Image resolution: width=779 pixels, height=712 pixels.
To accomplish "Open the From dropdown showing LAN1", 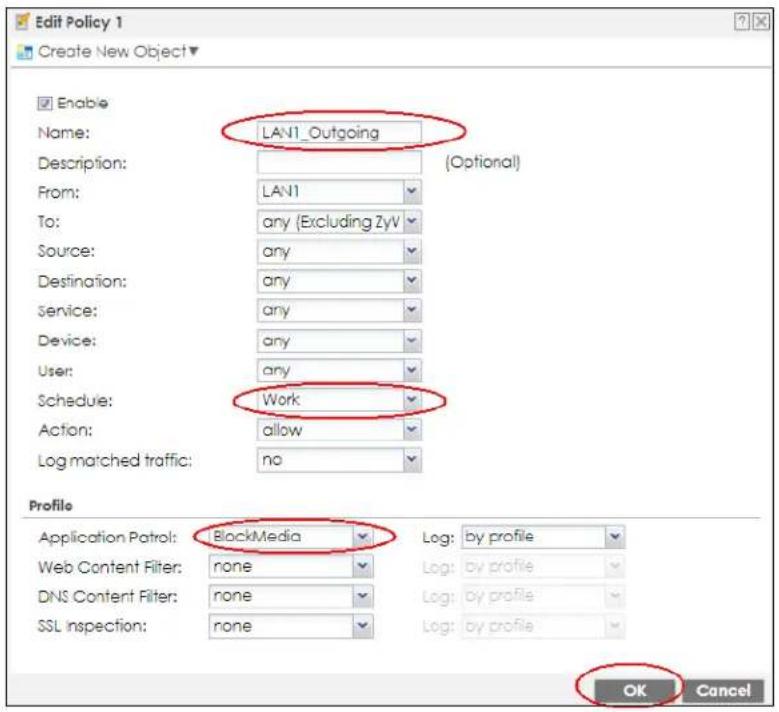I will [x=339, y=192].
